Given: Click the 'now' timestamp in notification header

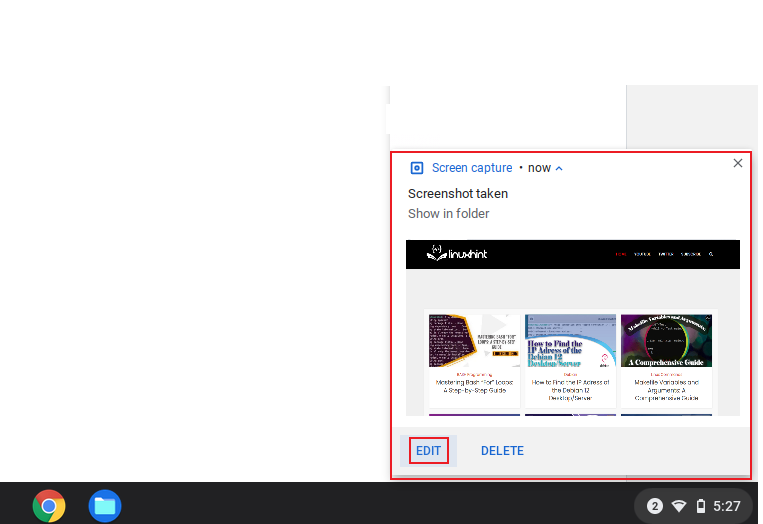Looking at the screenshot, I should point(539,168).
